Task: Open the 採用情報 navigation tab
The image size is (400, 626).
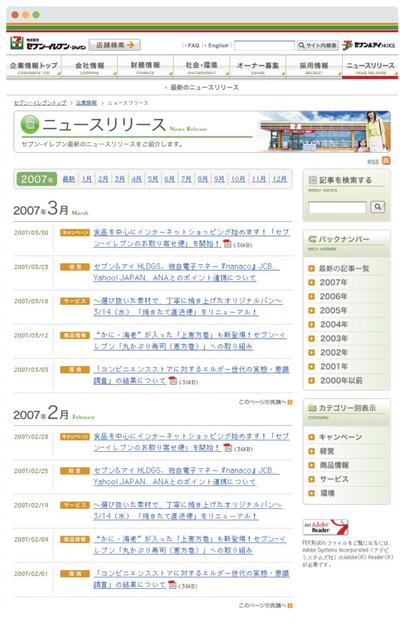Action: tap(314, 67)
